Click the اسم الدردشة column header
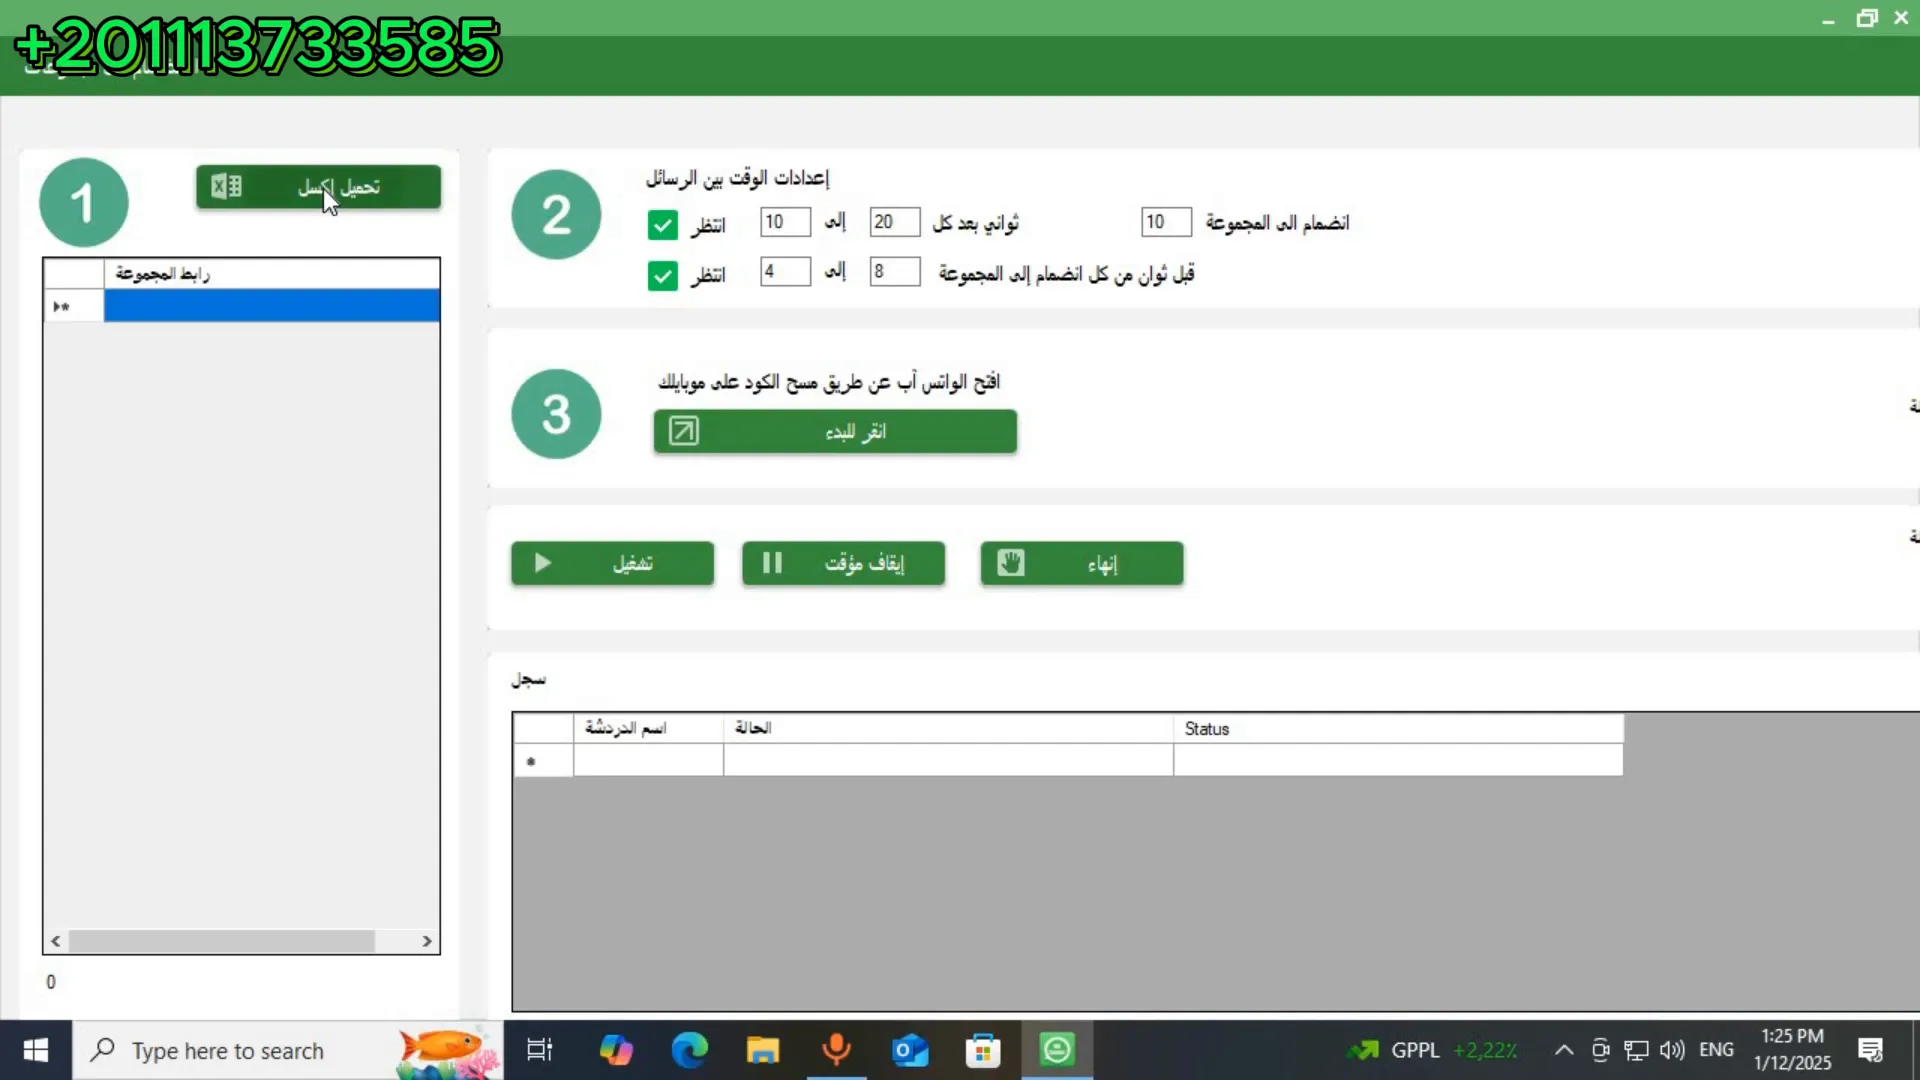The image size is (1920, 1080). click(648, 728)
